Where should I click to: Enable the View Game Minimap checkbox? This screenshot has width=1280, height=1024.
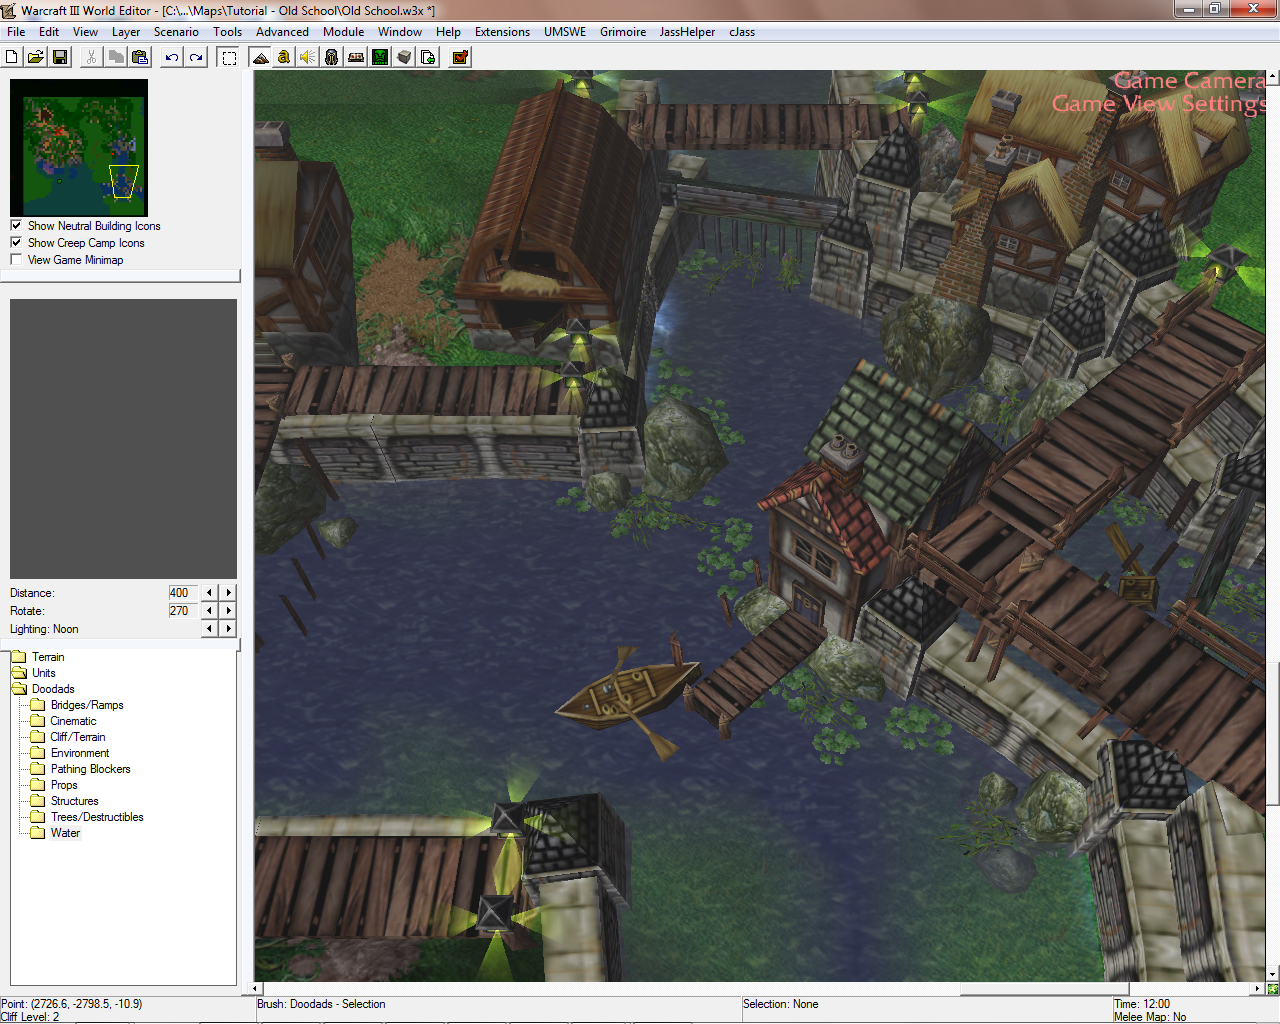tap(16, 260)
